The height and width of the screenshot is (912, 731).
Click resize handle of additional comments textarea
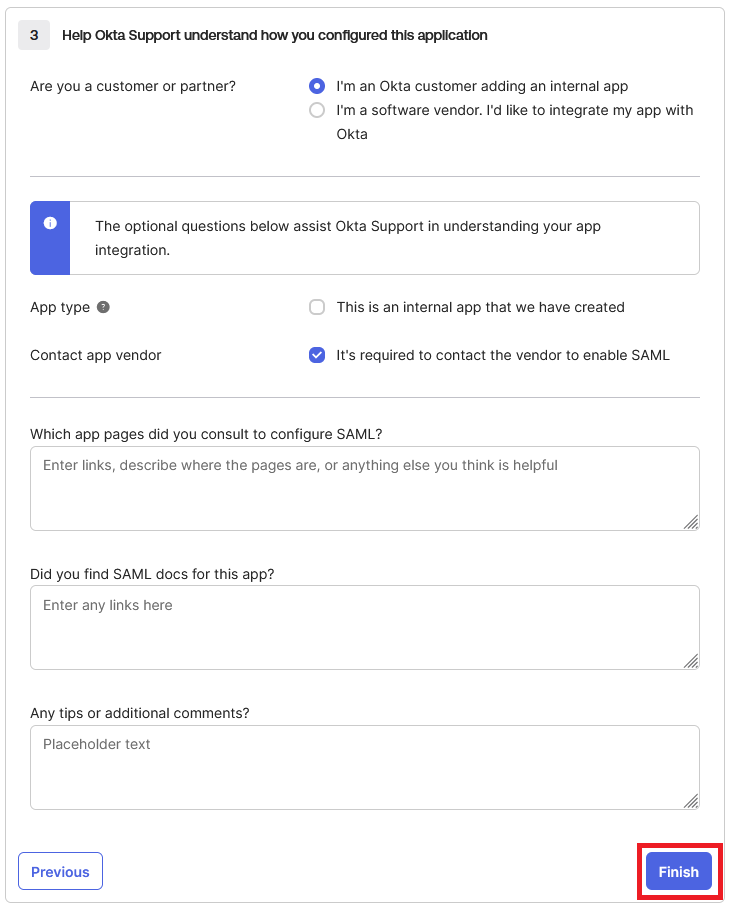tap(691, 801)
